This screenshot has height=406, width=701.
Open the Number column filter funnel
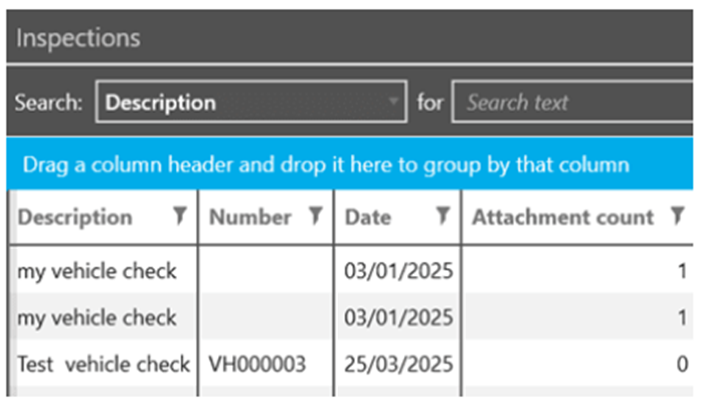315,217
